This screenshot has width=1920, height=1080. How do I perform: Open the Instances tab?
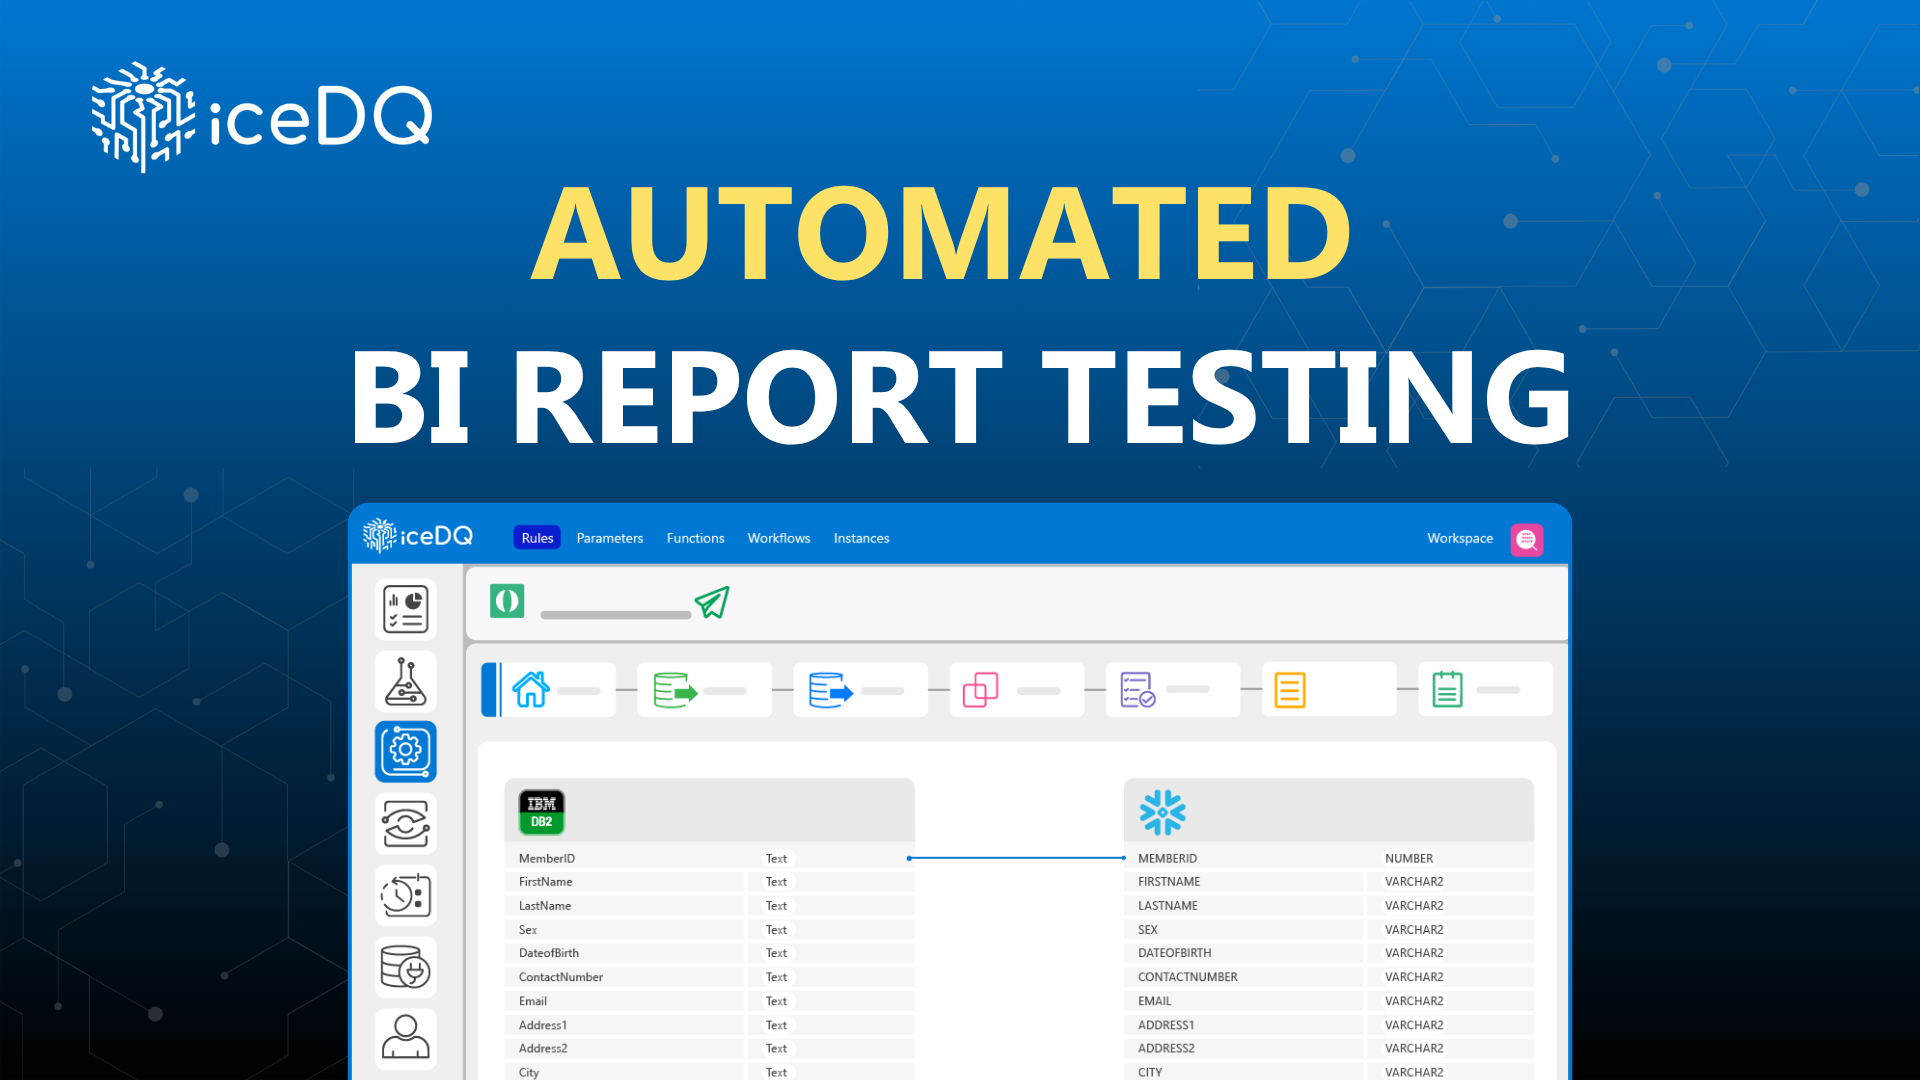(x=862, y=538)
